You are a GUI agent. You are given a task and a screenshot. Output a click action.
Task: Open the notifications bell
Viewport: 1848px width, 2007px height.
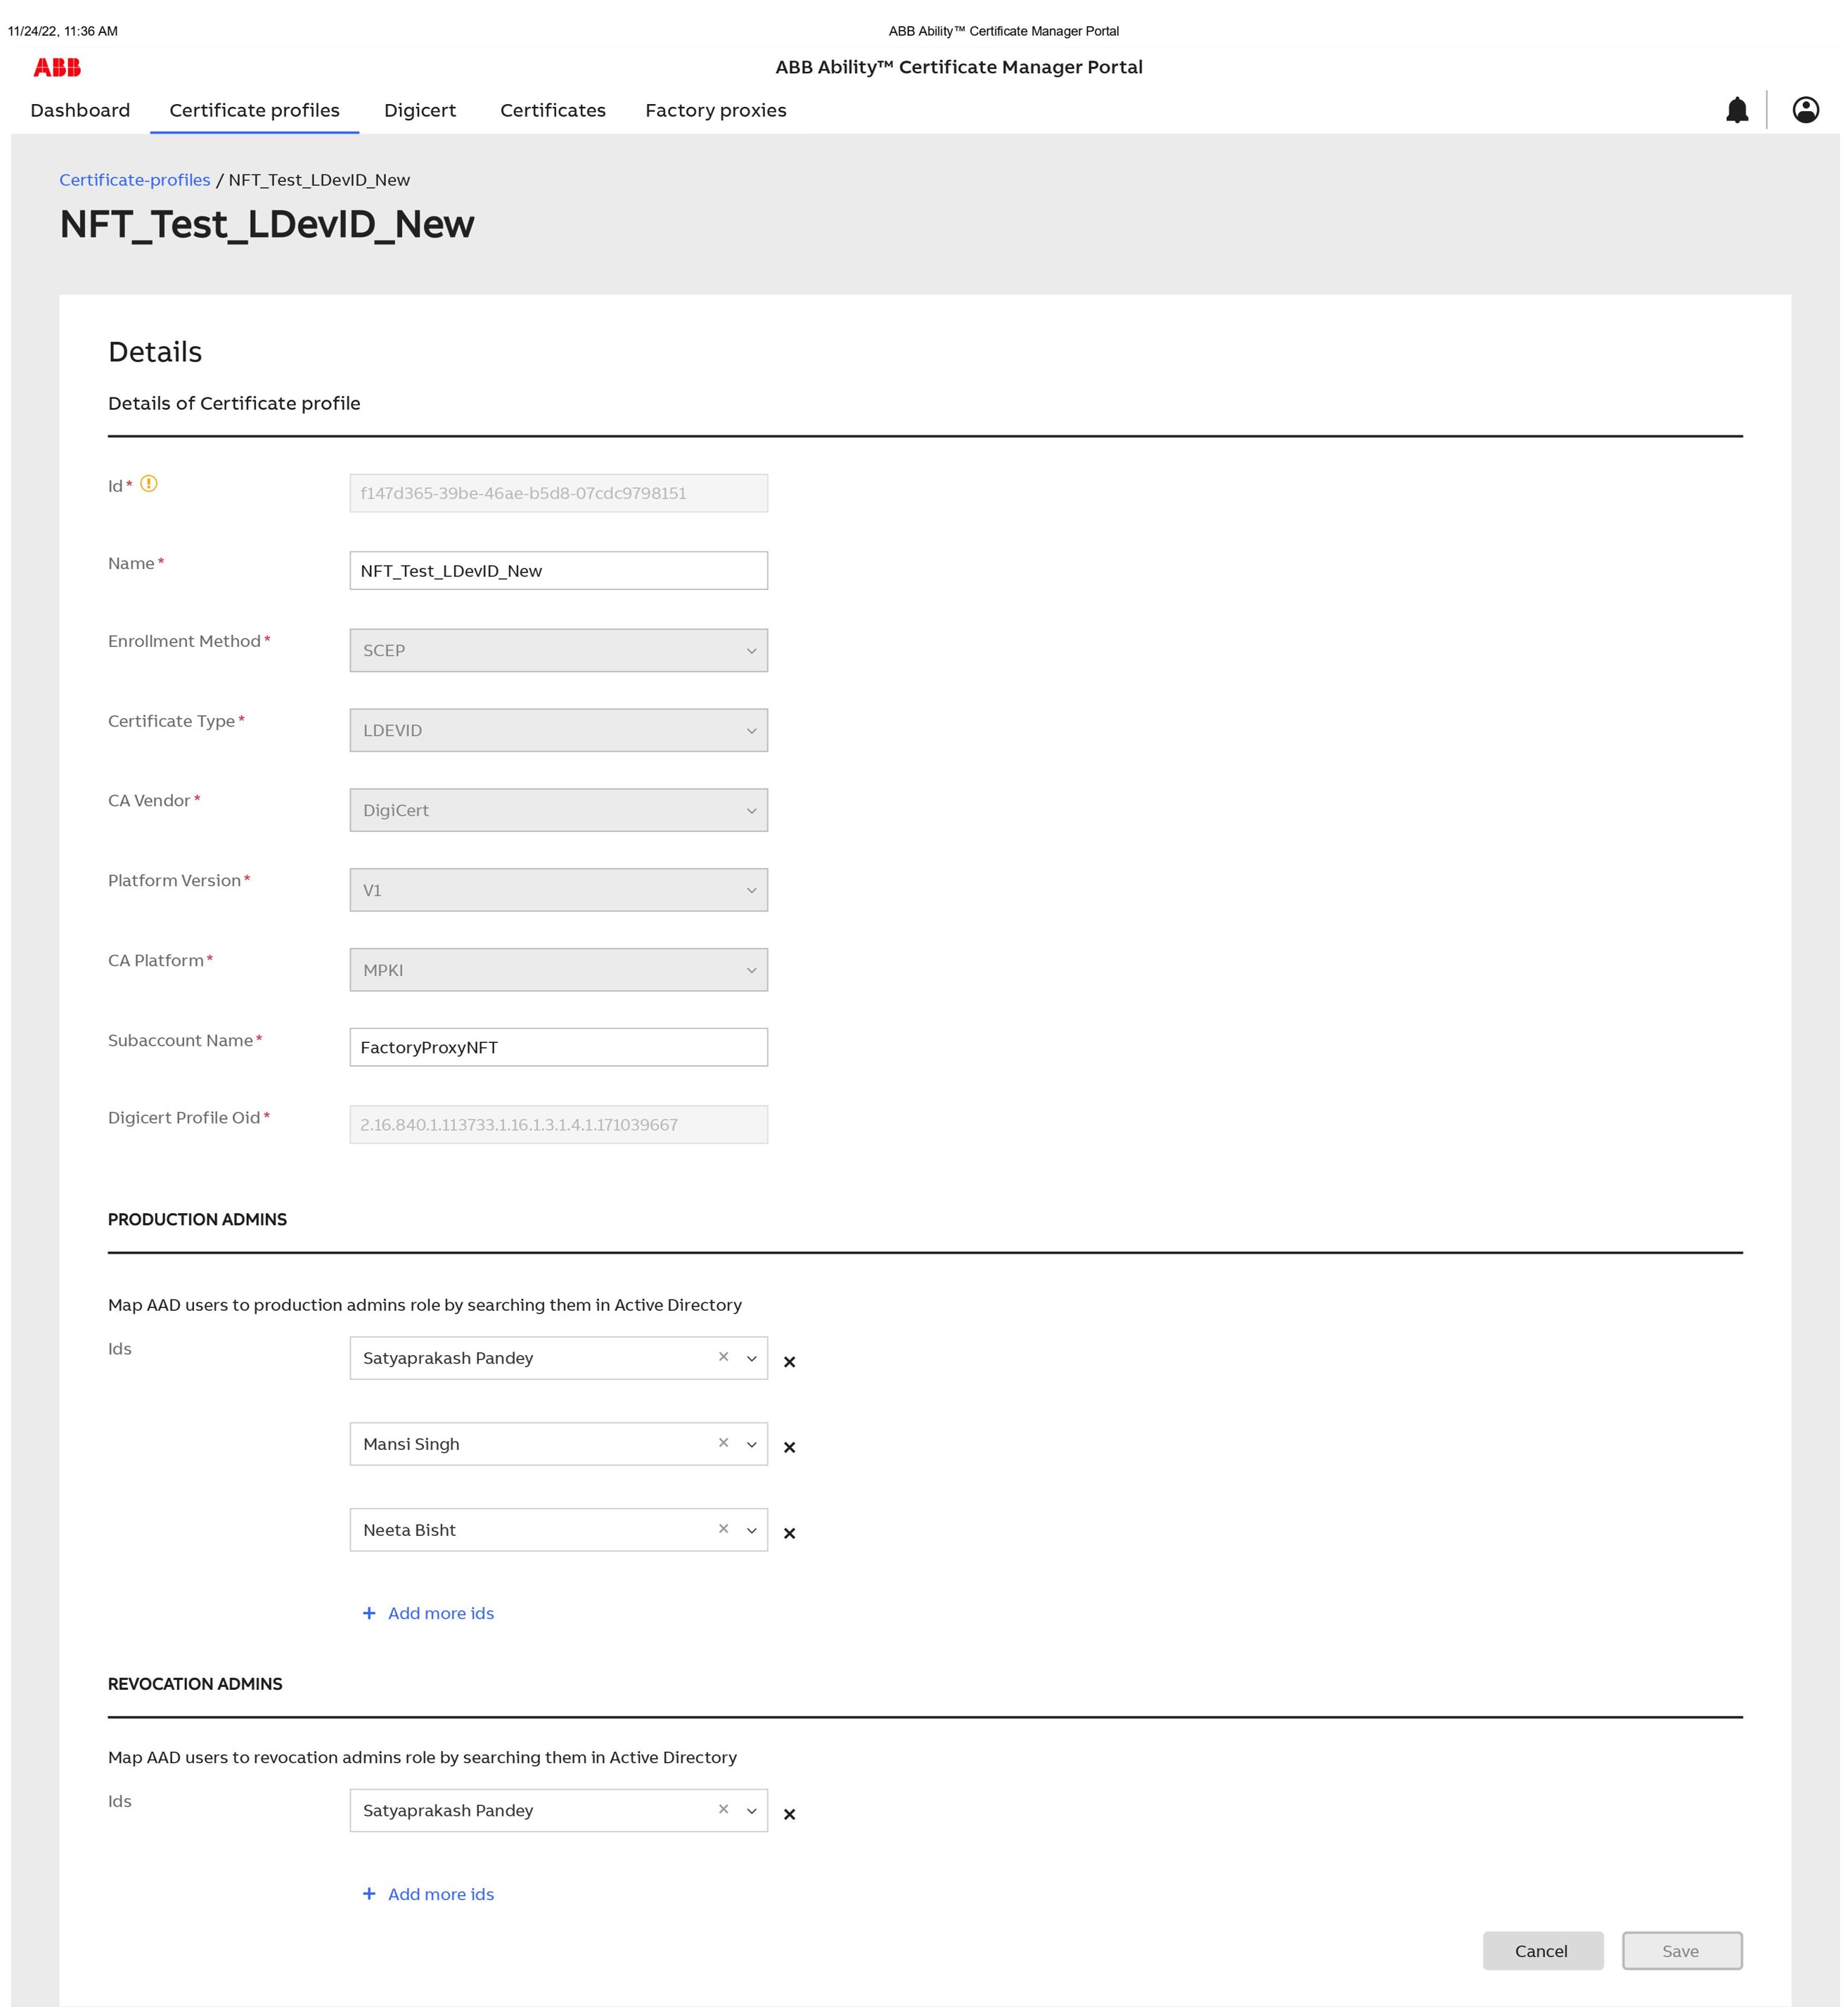point(1737,110)
